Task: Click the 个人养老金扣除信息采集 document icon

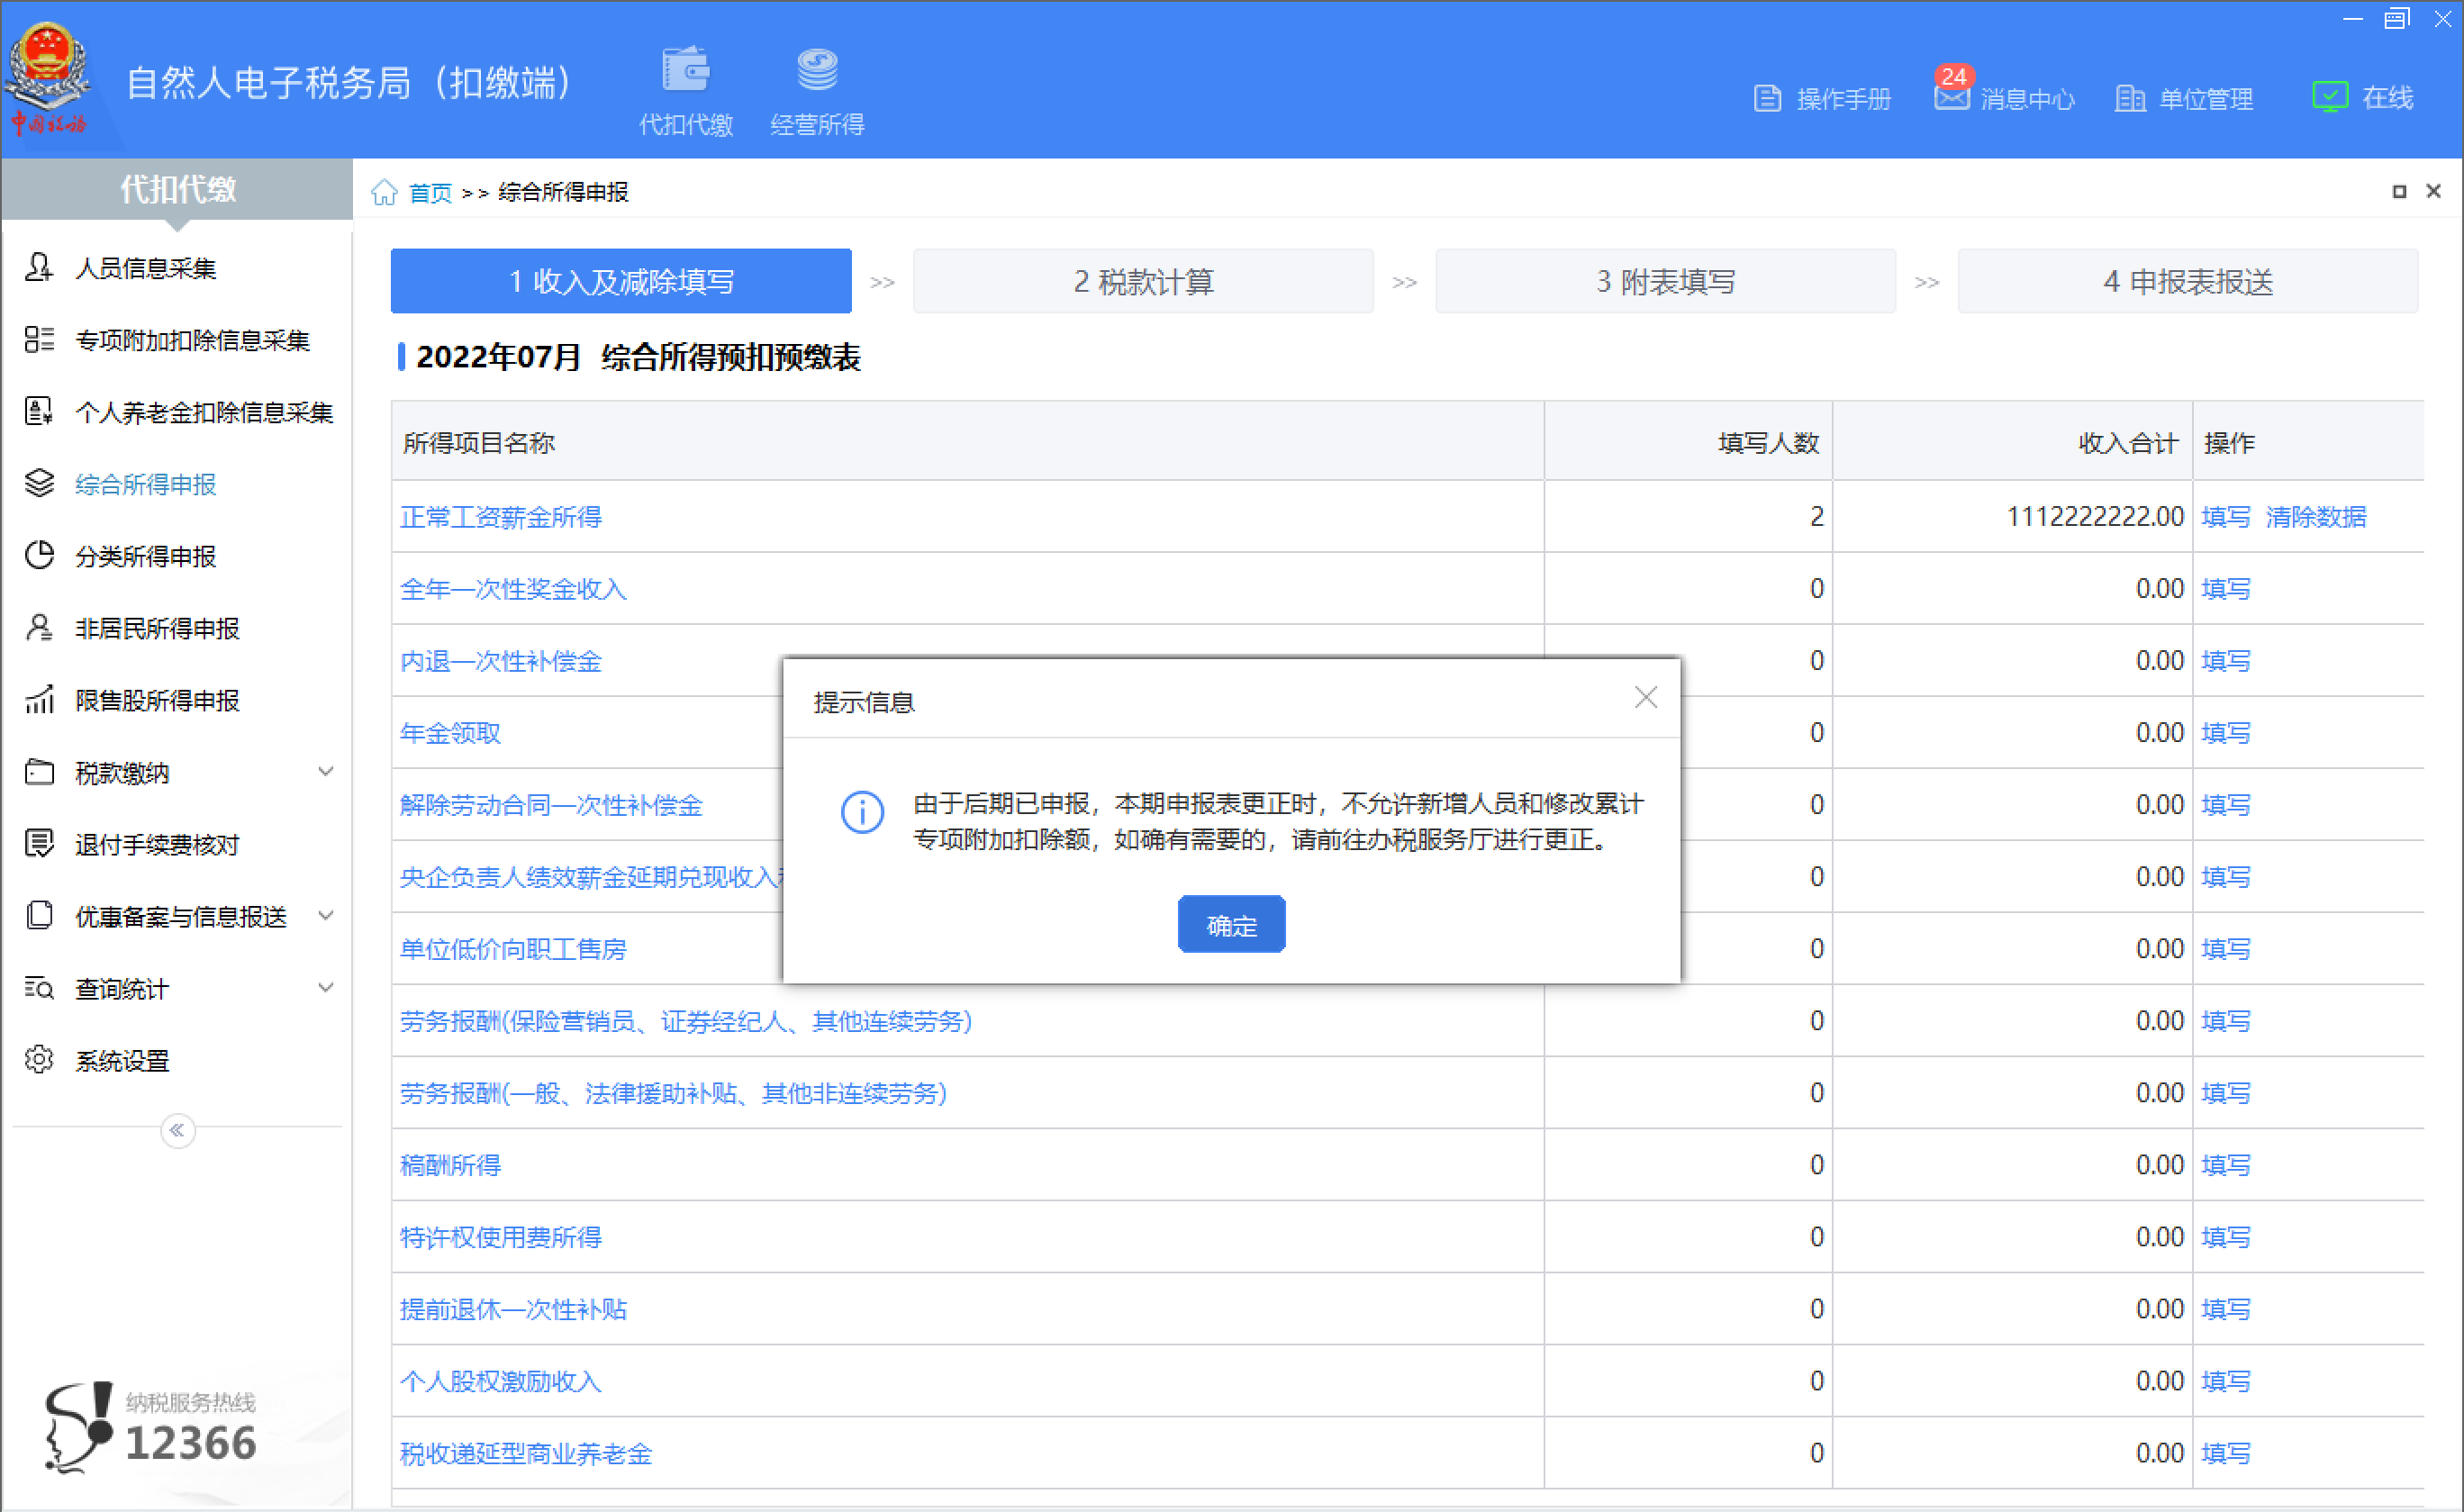Action: pyautogui.click(x=39, y=412)
